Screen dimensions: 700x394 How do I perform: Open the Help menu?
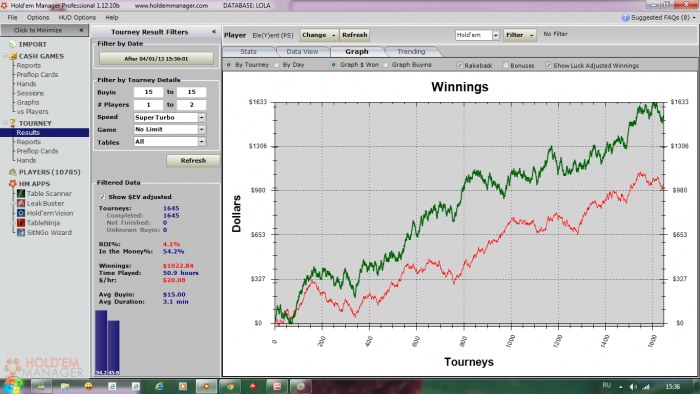[x=112, y=17]
